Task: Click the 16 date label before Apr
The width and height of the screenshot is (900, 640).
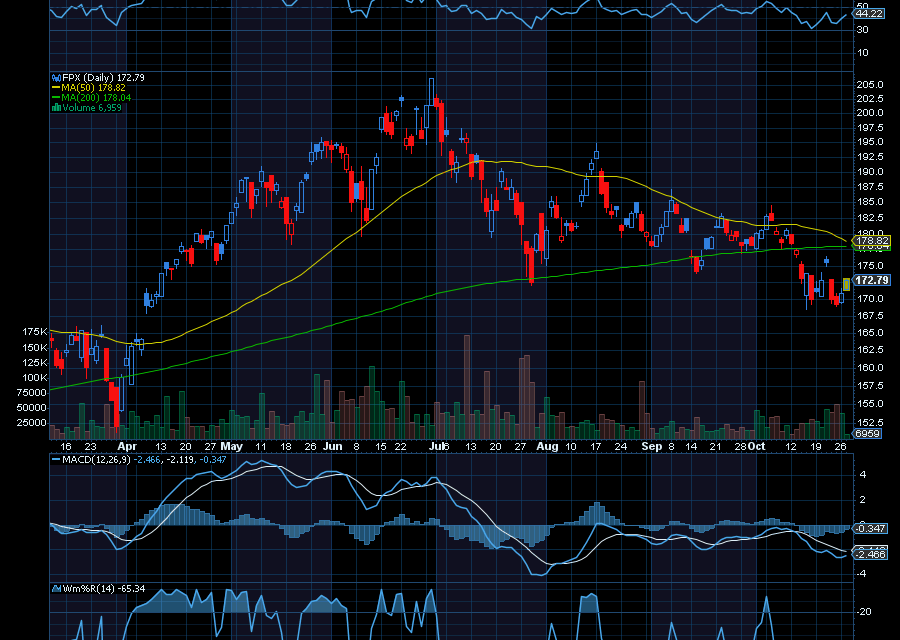Action: point(66,447)
